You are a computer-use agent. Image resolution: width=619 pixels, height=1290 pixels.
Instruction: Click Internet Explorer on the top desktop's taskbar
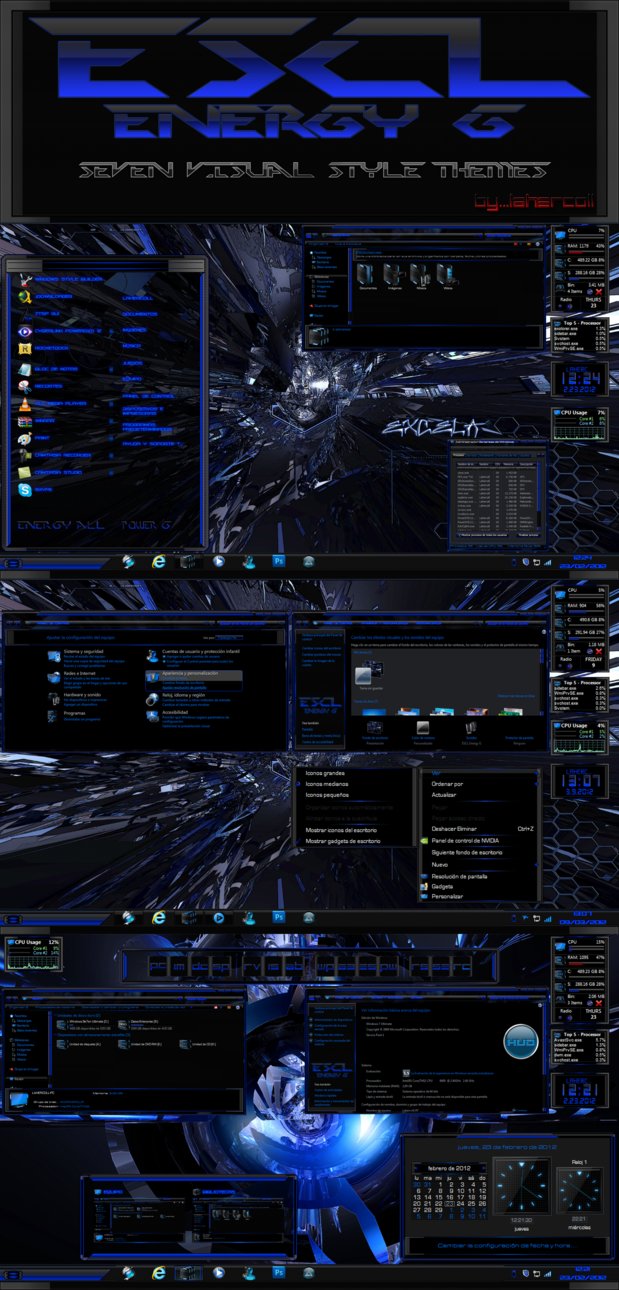click(159, 561)
